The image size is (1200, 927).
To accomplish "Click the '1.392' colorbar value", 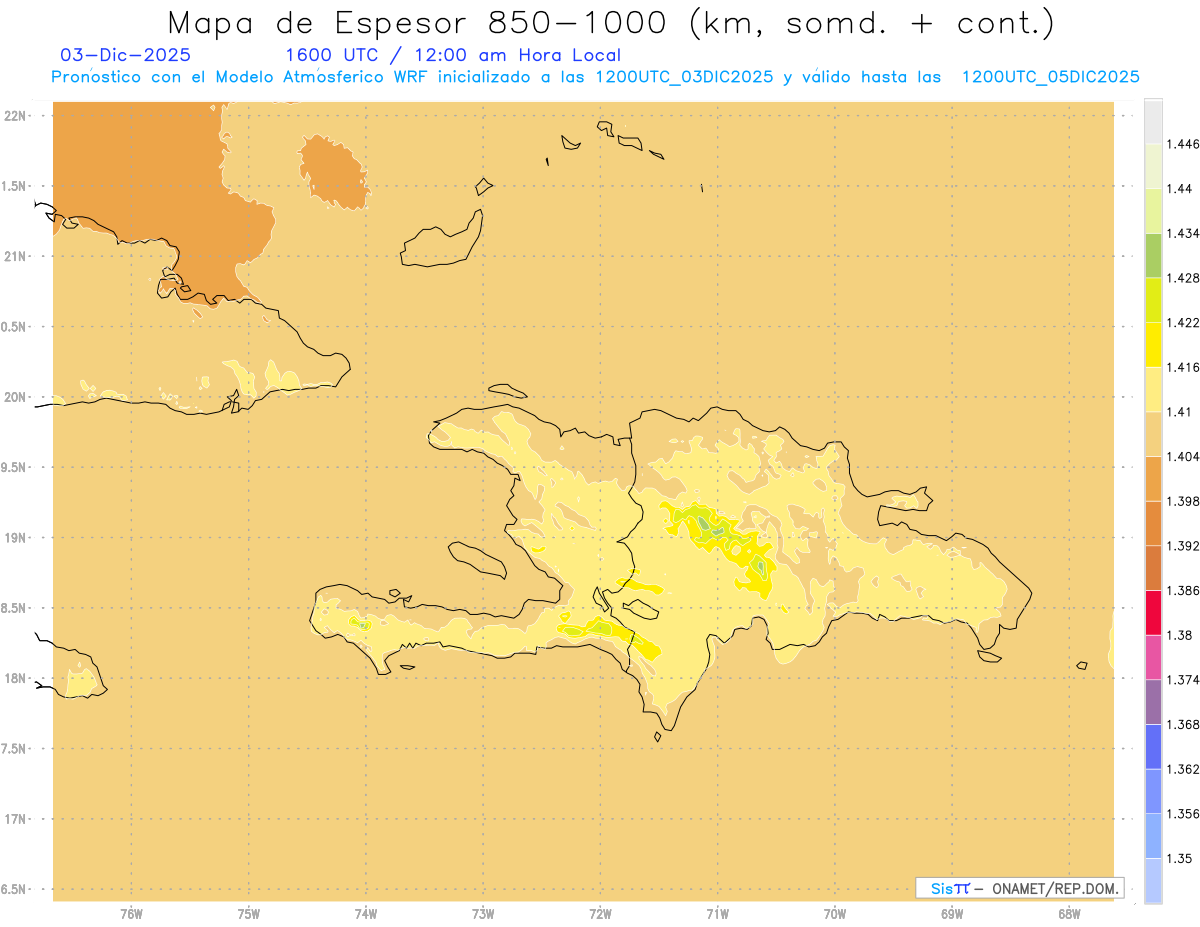I will pyautogui.click(x=1185, y=546).
